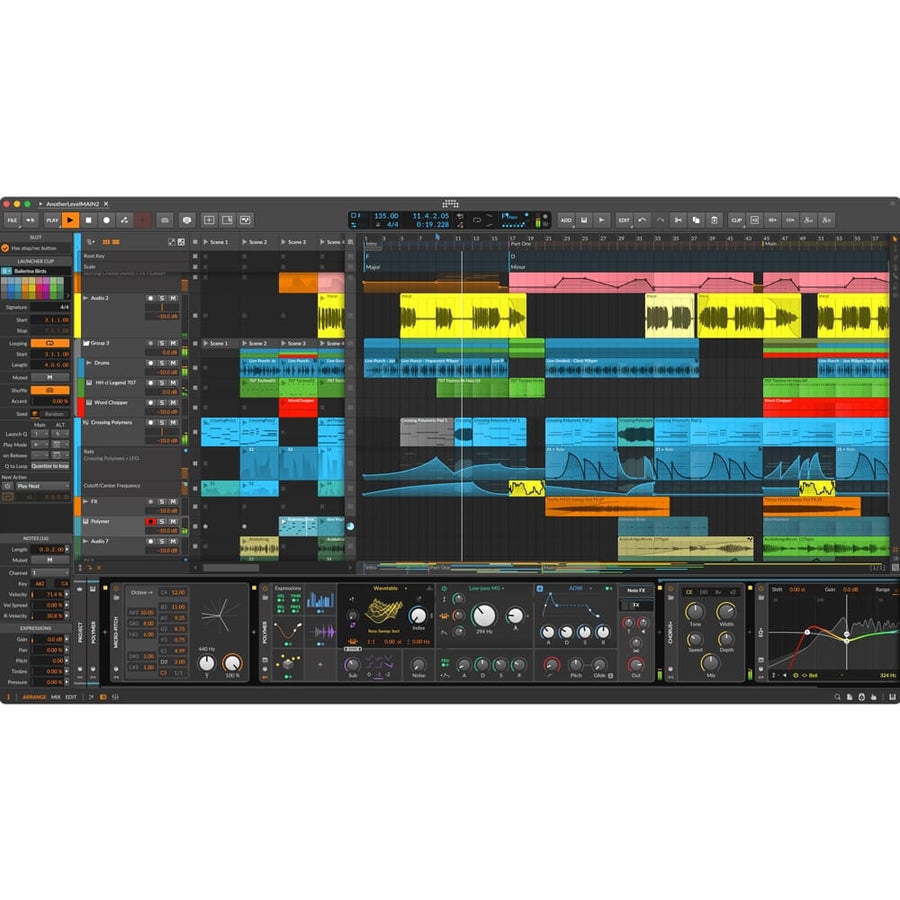Click the dice icon next to the Seed field
This screenshot has width=900, height=900.
35,413
